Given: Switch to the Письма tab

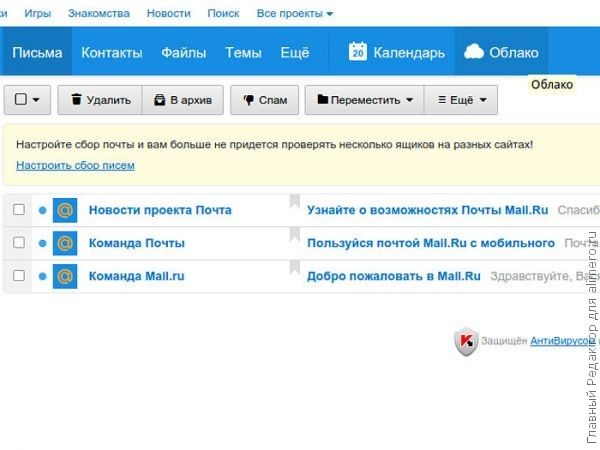Looking at the screenshot, I should pos(37,52).
